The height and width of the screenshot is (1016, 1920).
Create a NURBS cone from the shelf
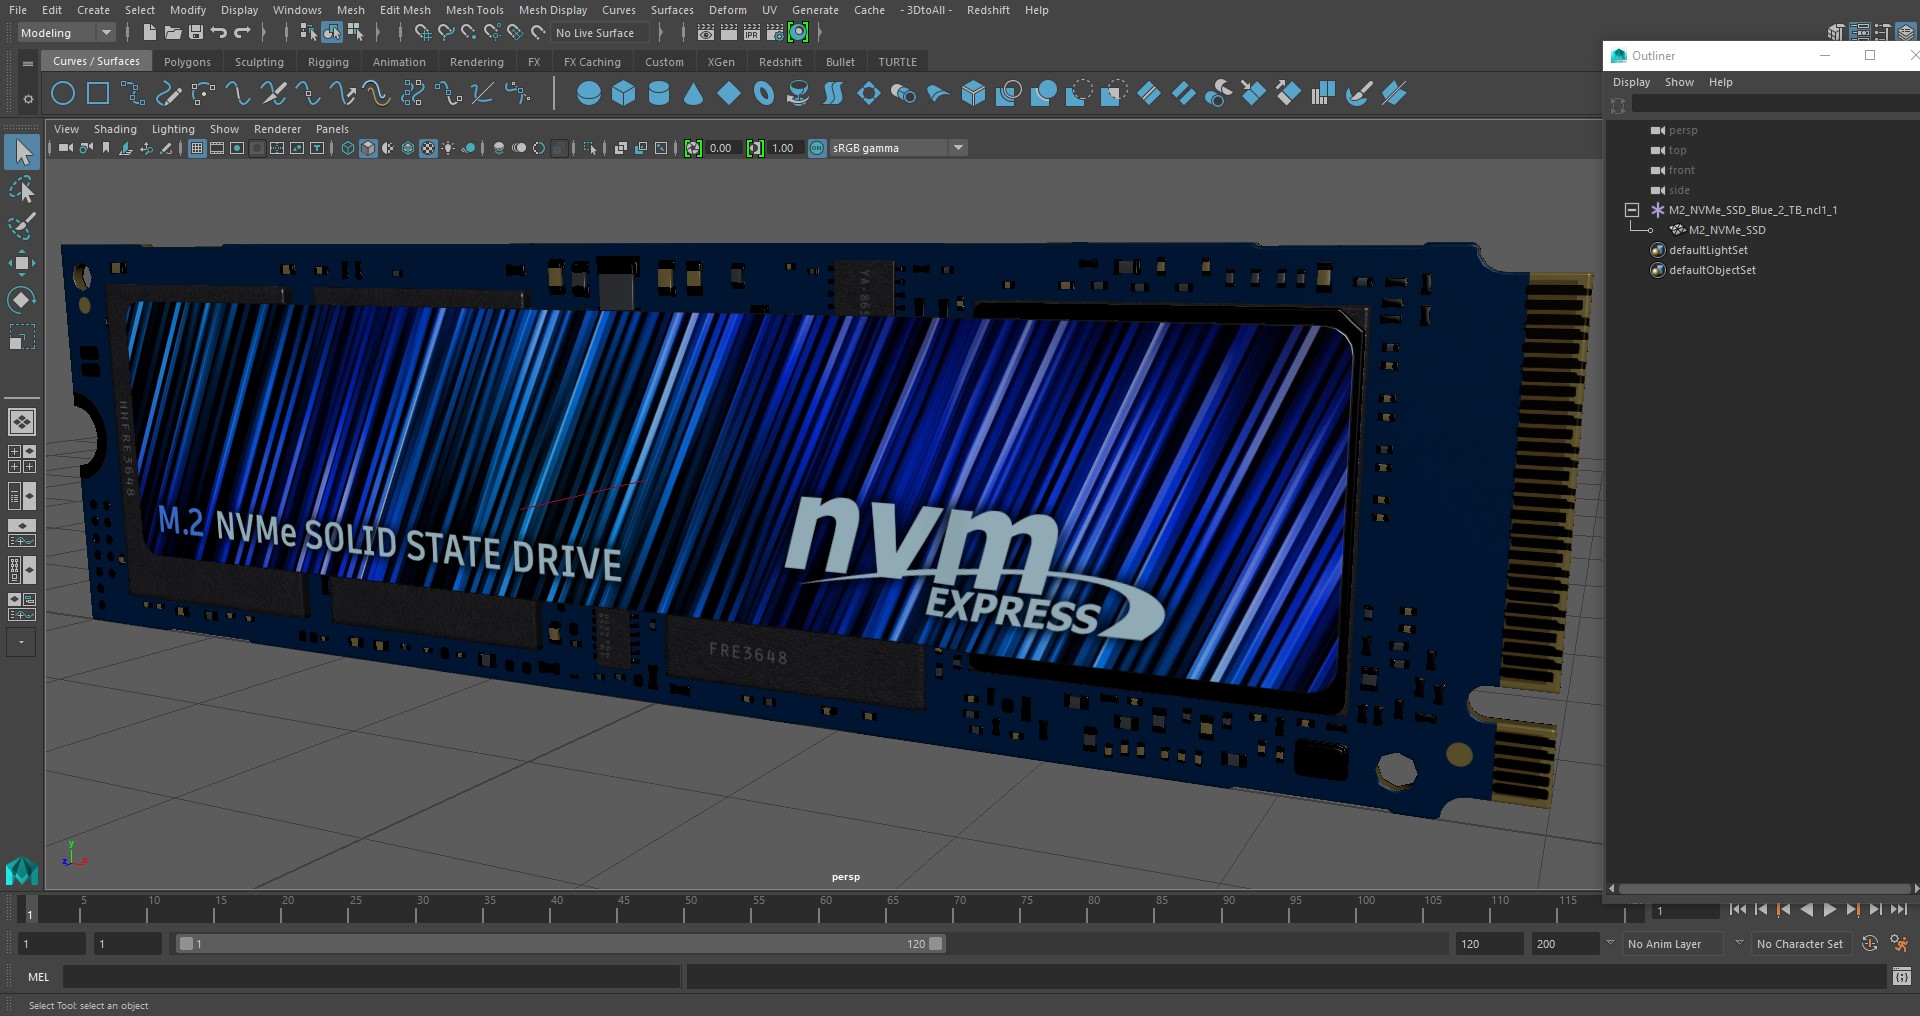(693, 94)
